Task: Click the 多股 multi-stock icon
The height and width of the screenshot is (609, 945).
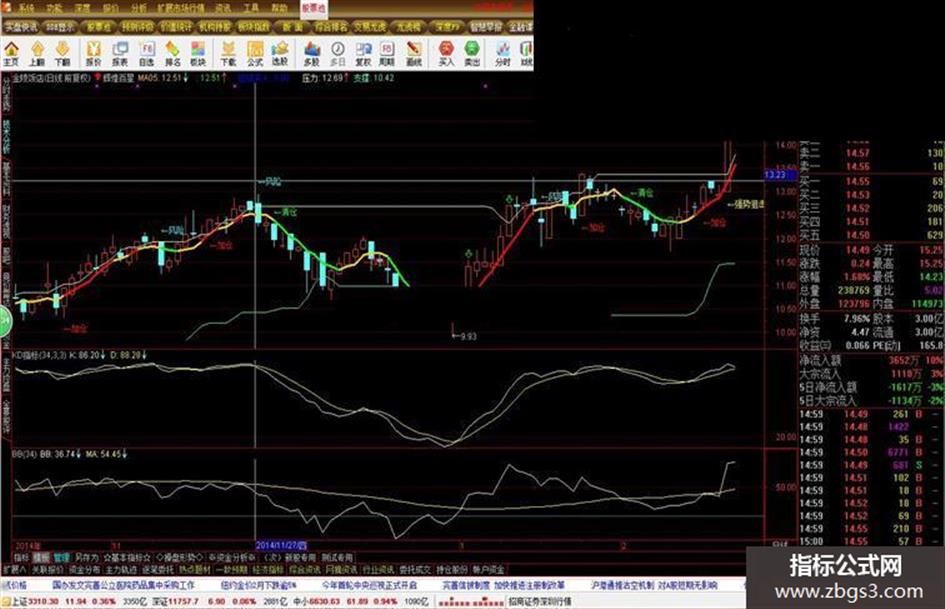Action: point(311,53)
